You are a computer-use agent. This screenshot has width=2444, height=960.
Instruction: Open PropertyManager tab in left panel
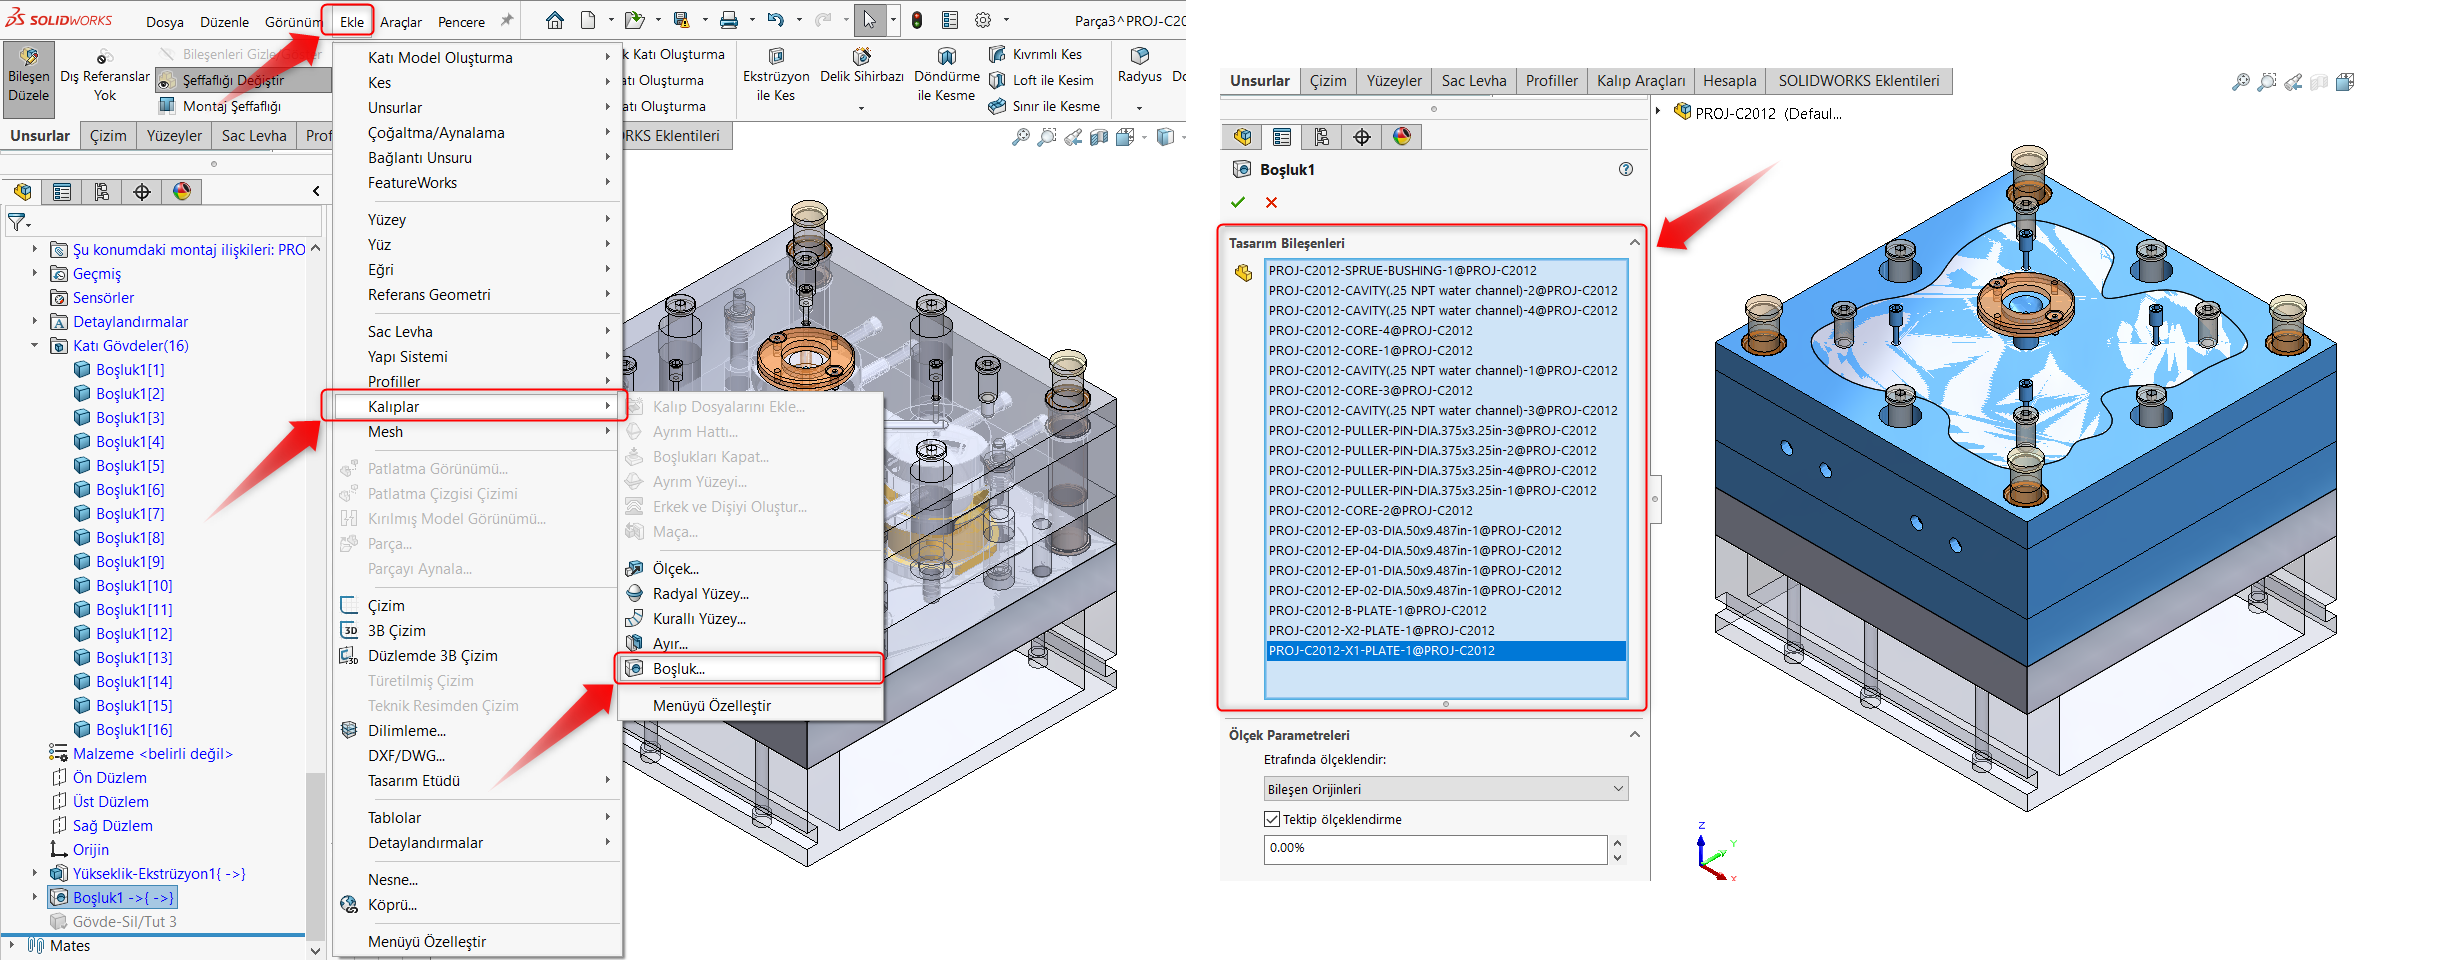(x=62, y=192)
